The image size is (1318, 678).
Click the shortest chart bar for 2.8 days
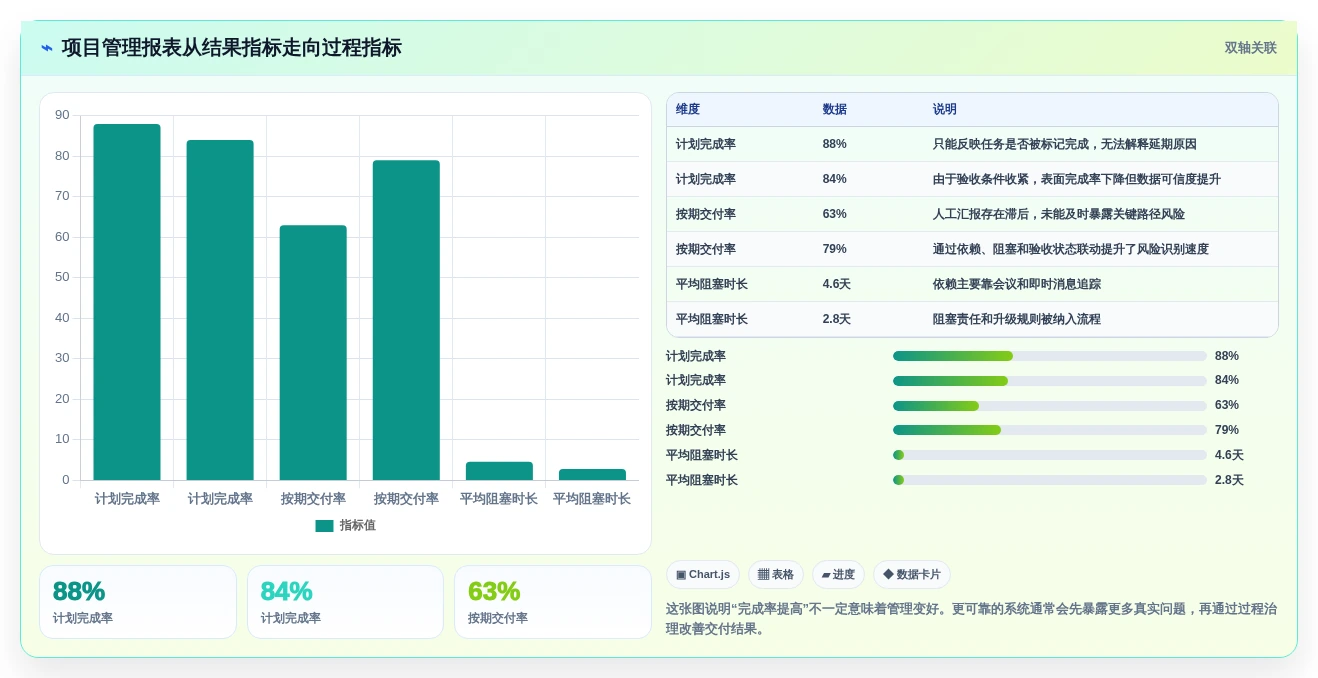592,475
